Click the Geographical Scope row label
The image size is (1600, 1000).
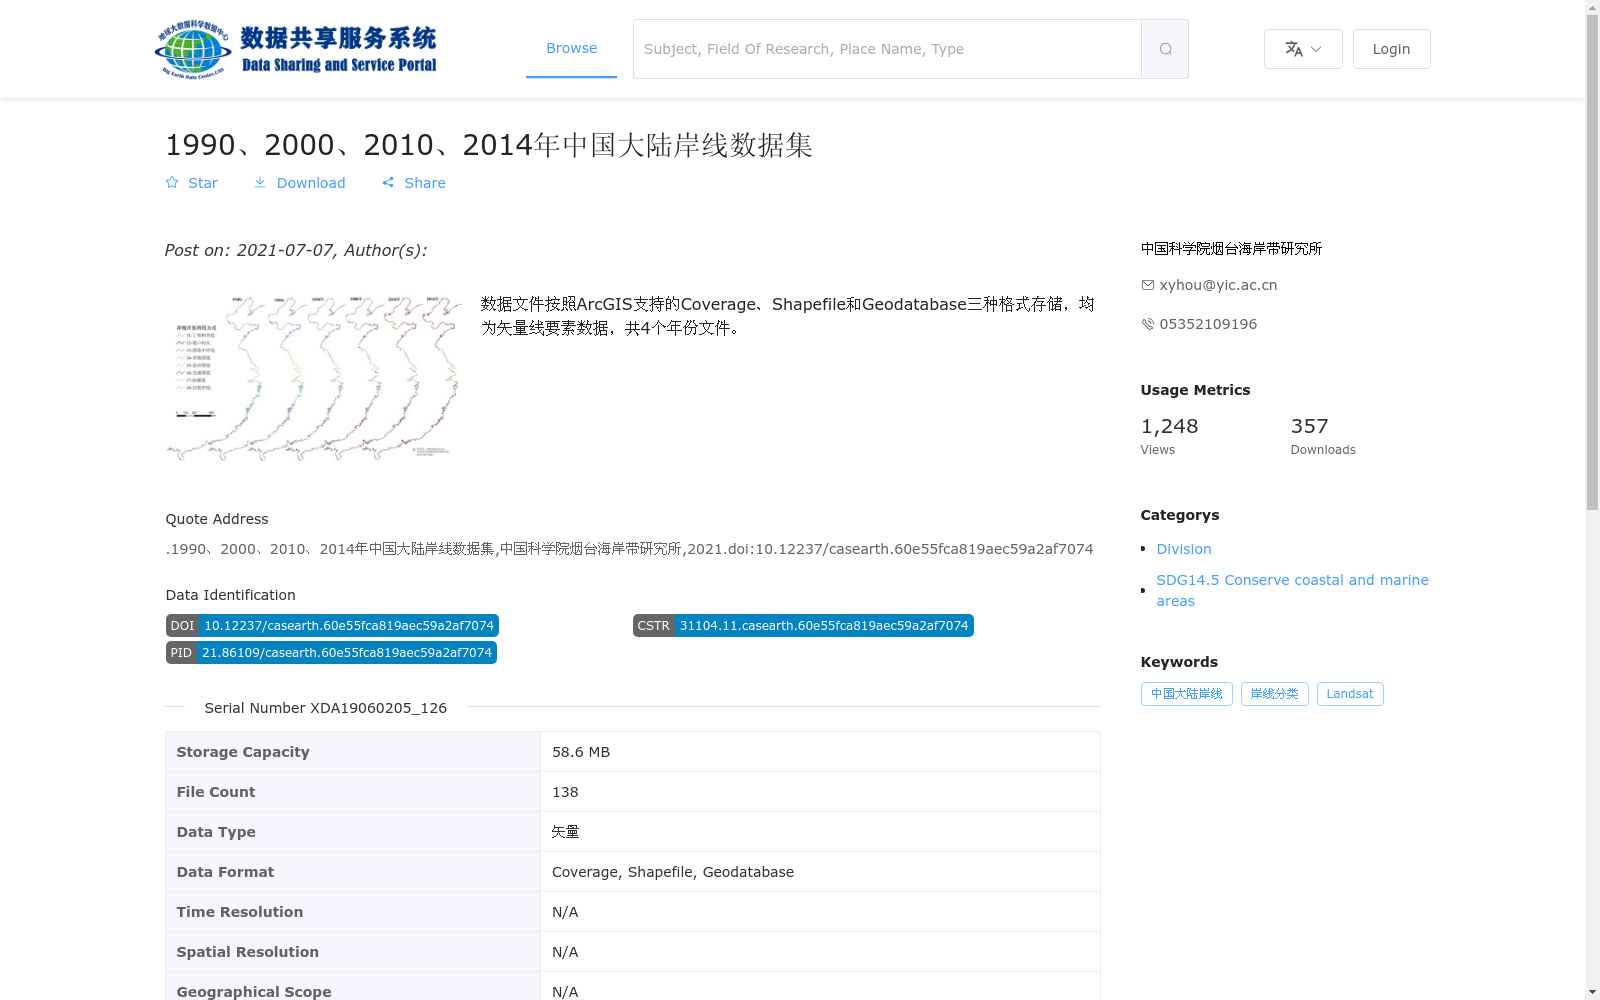[x=254, y=991]
